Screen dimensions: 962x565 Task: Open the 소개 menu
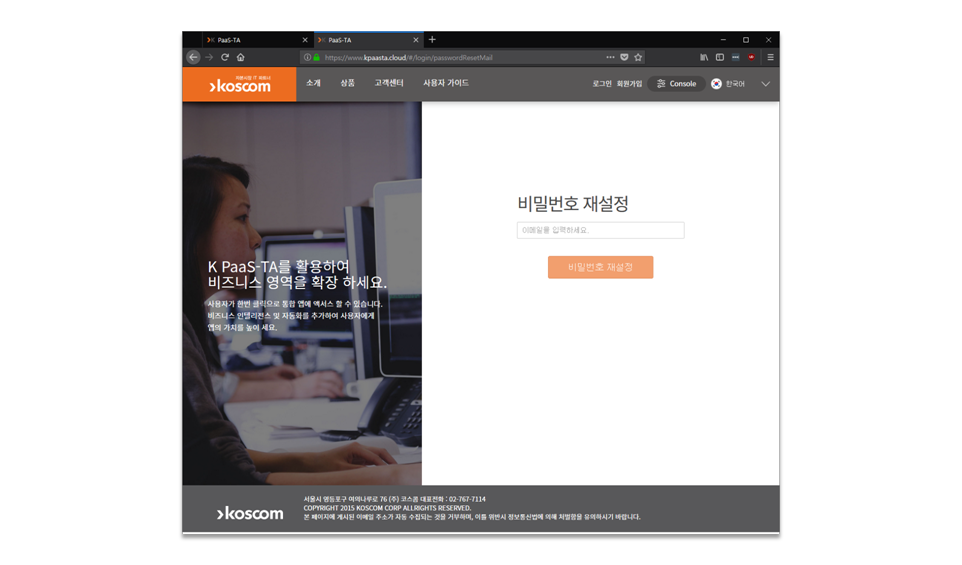tap(313, 83)
